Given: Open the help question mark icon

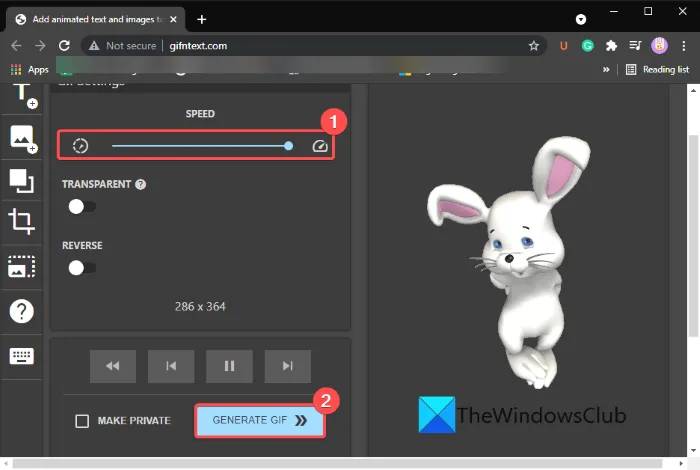Looking at the screenshot, I should tap(22, 311).
